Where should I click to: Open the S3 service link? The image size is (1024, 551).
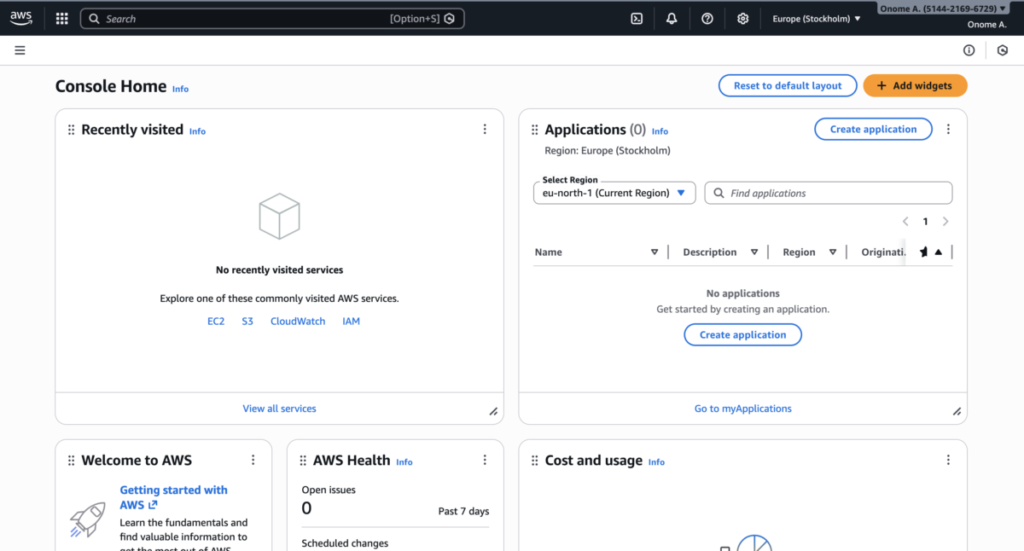247,321
